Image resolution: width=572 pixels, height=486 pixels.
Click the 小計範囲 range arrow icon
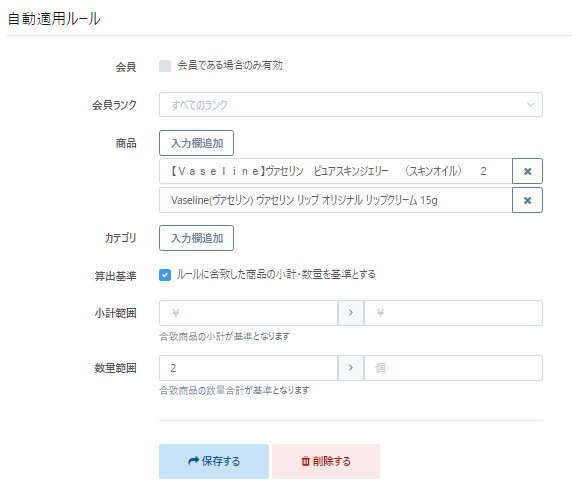click(x=351, y=313)
